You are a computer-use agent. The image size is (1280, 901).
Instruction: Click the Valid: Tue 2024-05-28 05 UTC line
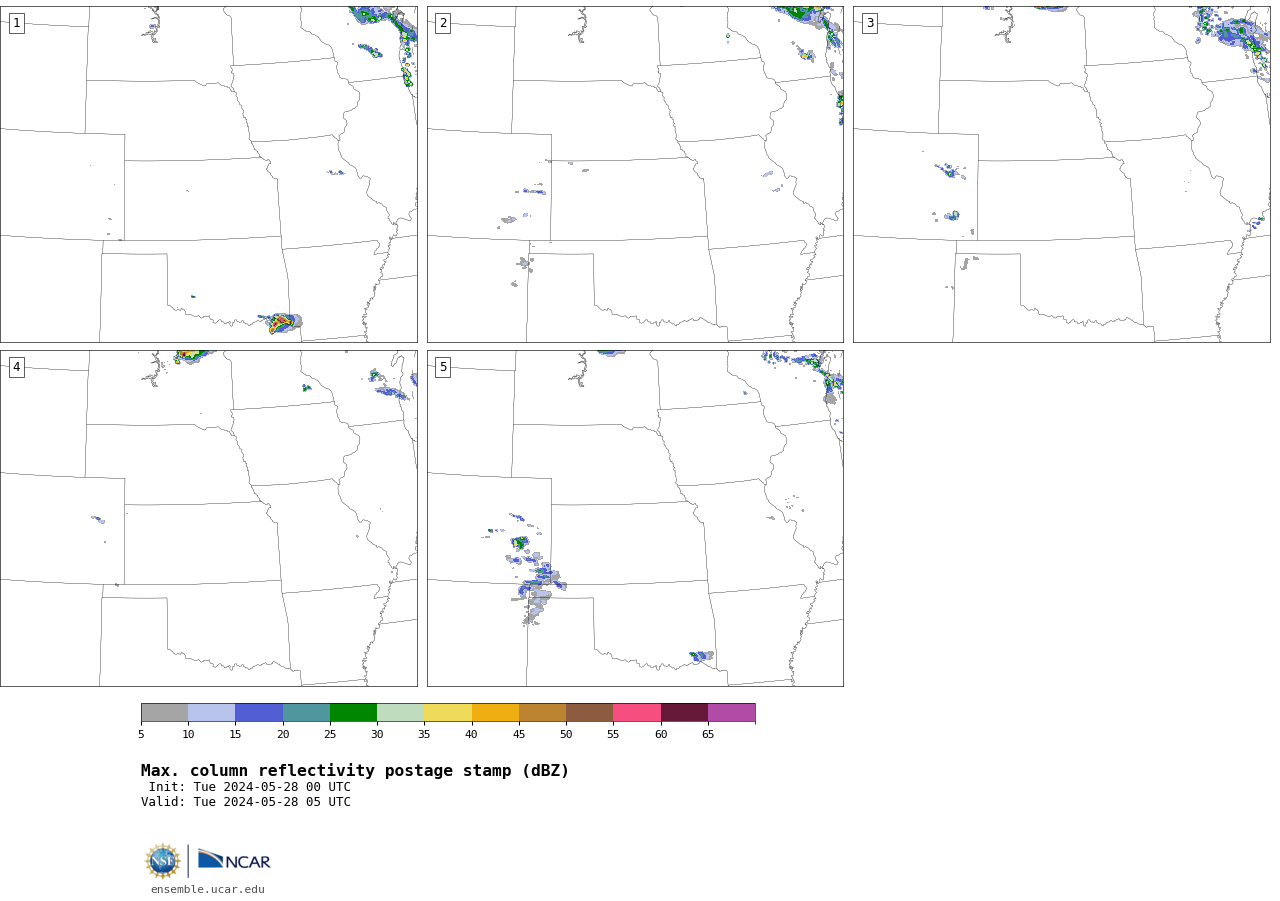tap(246, 802)
